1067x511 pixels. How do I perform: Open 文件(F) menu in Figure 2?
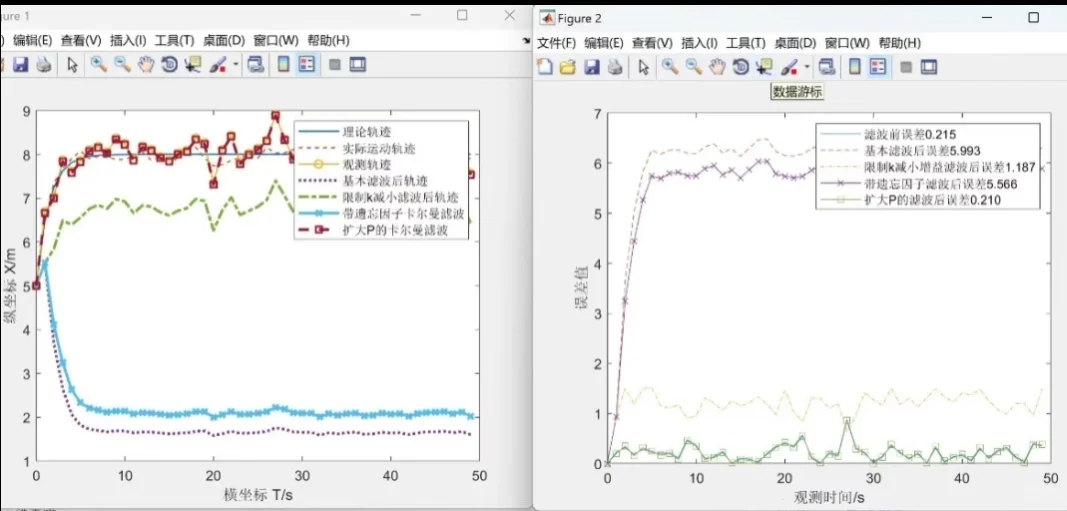[557, 43]
